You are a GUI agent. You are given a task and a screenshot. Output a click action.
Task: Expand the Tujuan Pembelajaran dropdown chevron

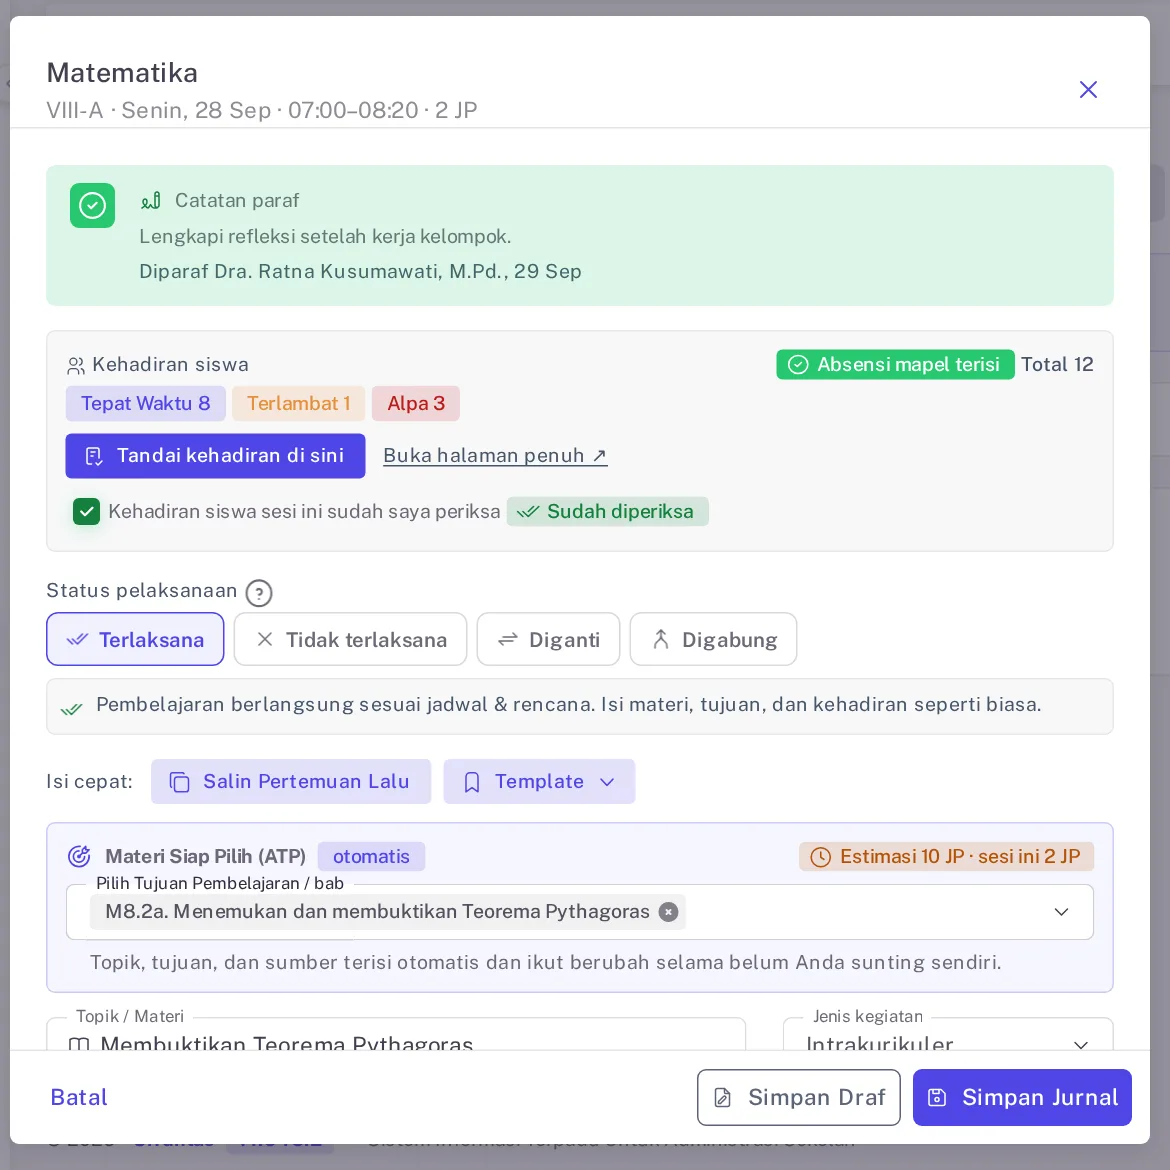pyautogui.click(x=1061, y=912)
